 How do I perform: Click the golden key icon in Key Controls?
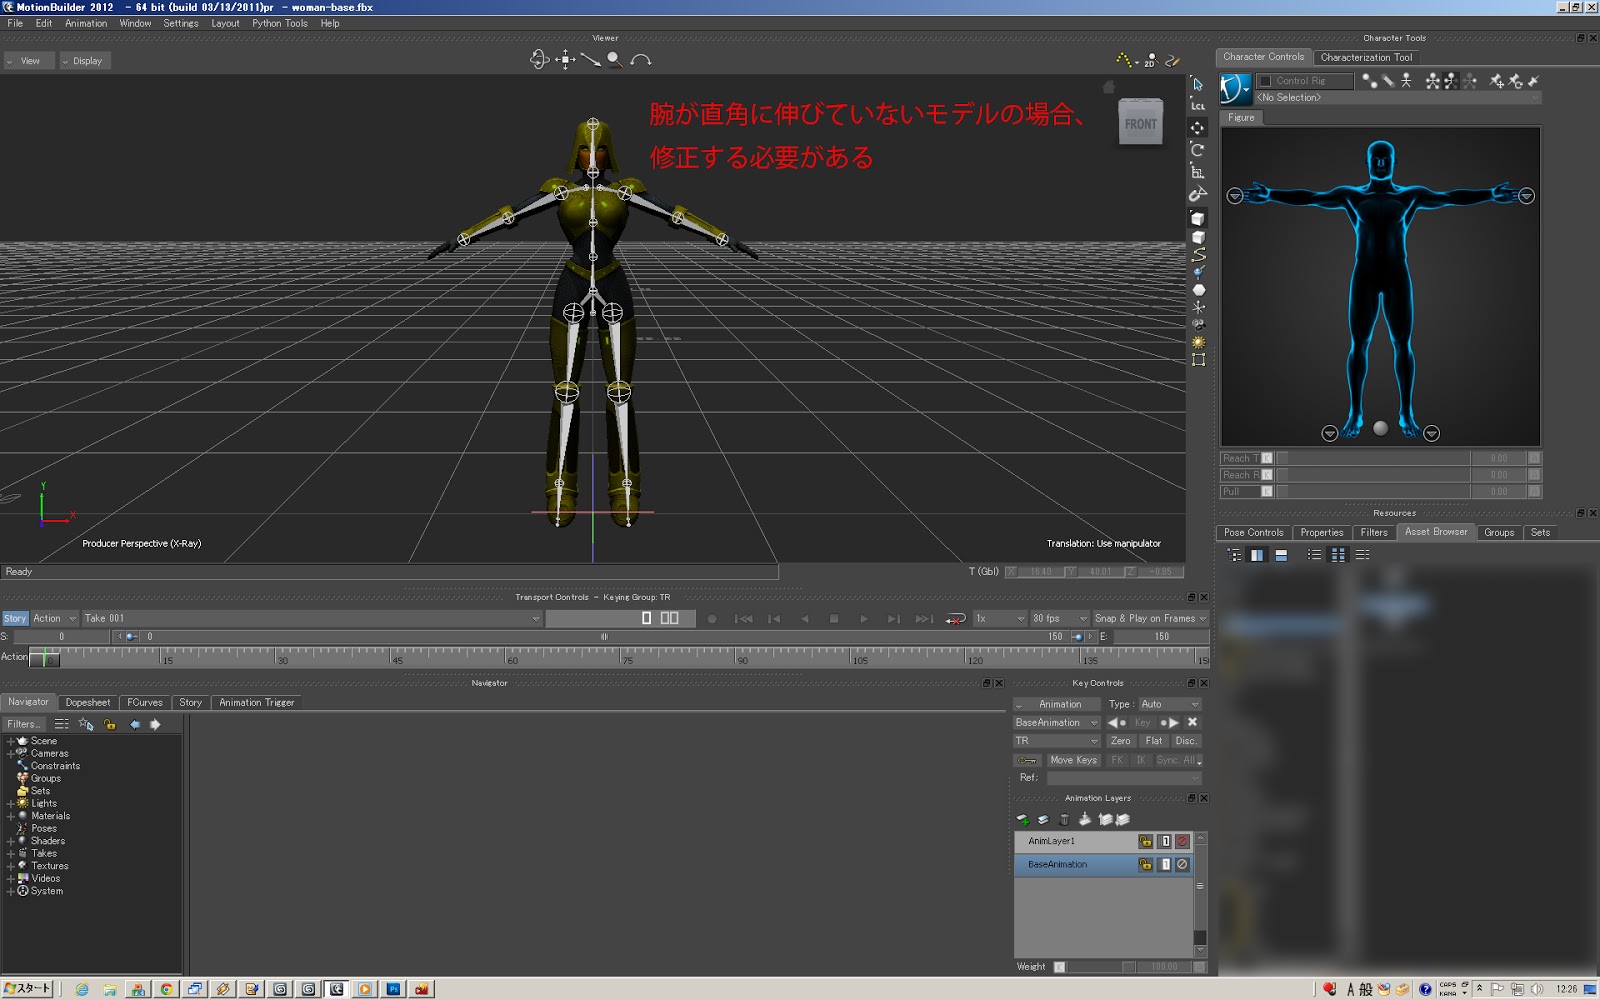click(x=1027, y=760)
